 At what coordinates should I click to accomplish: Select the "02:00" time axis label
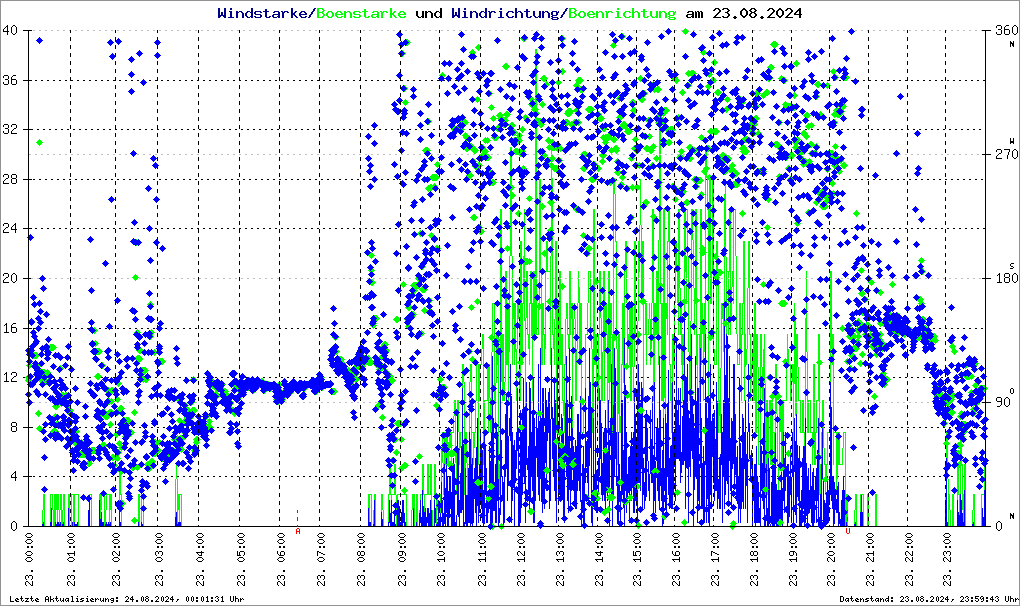pos(115,560)
